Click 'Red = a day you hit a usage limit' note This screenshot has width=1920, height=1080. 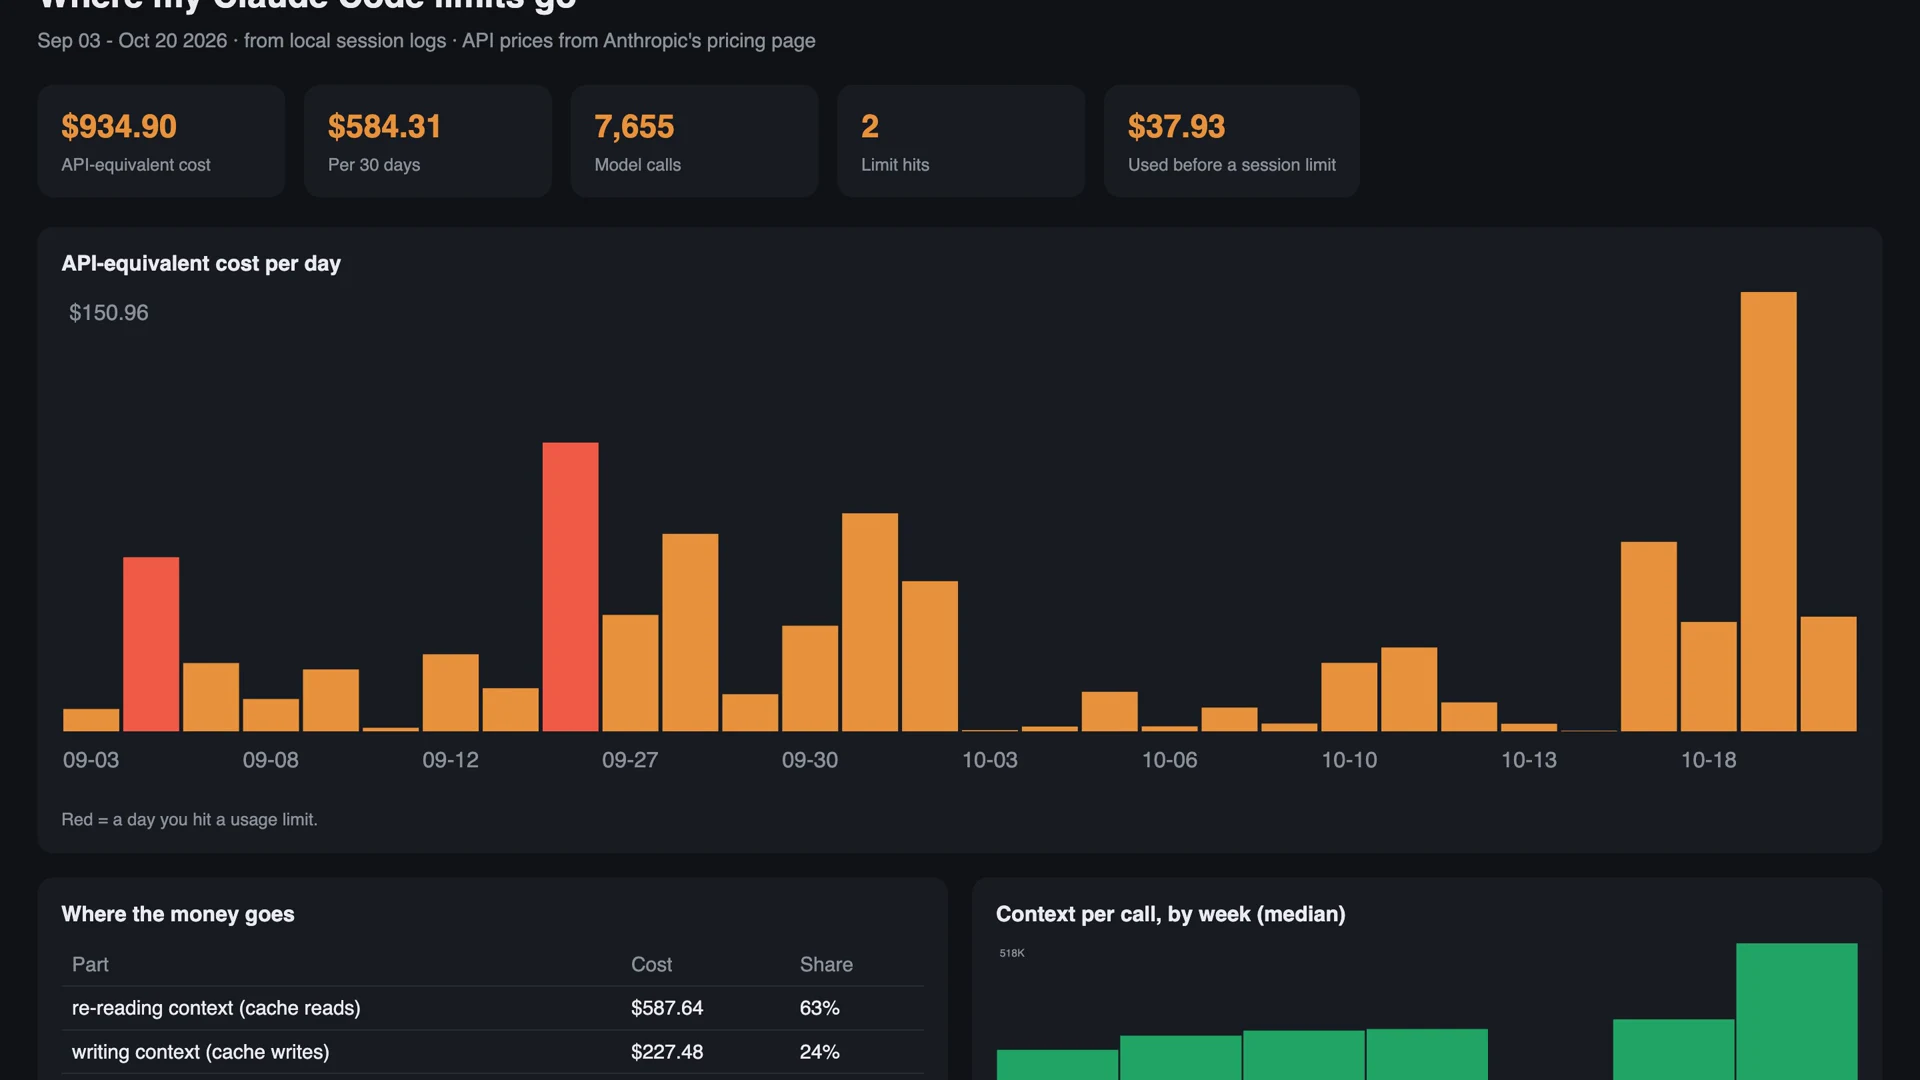[x=189, y=819]
